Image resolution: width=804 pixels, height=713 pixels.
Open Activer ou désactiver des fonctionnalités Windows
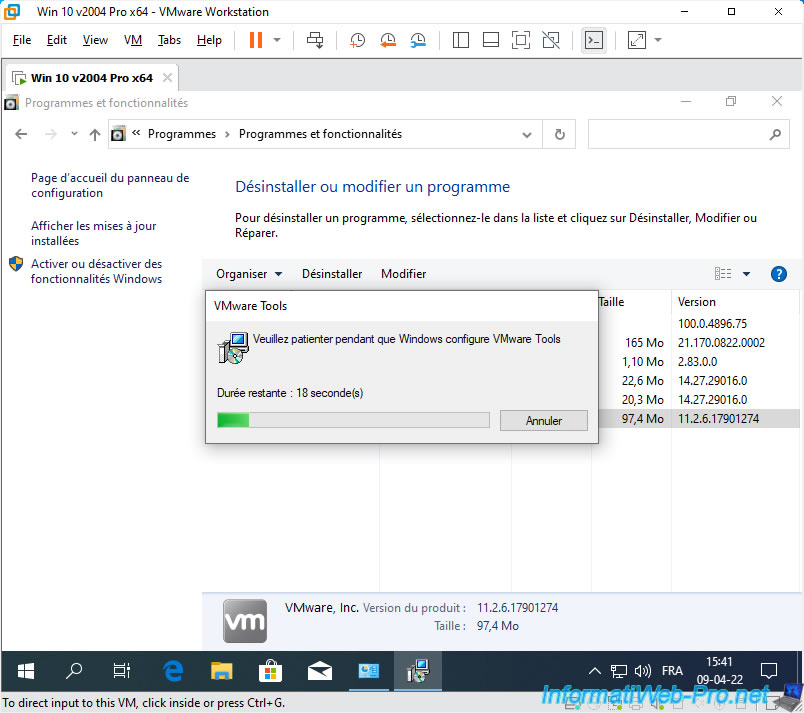point(96,271)
